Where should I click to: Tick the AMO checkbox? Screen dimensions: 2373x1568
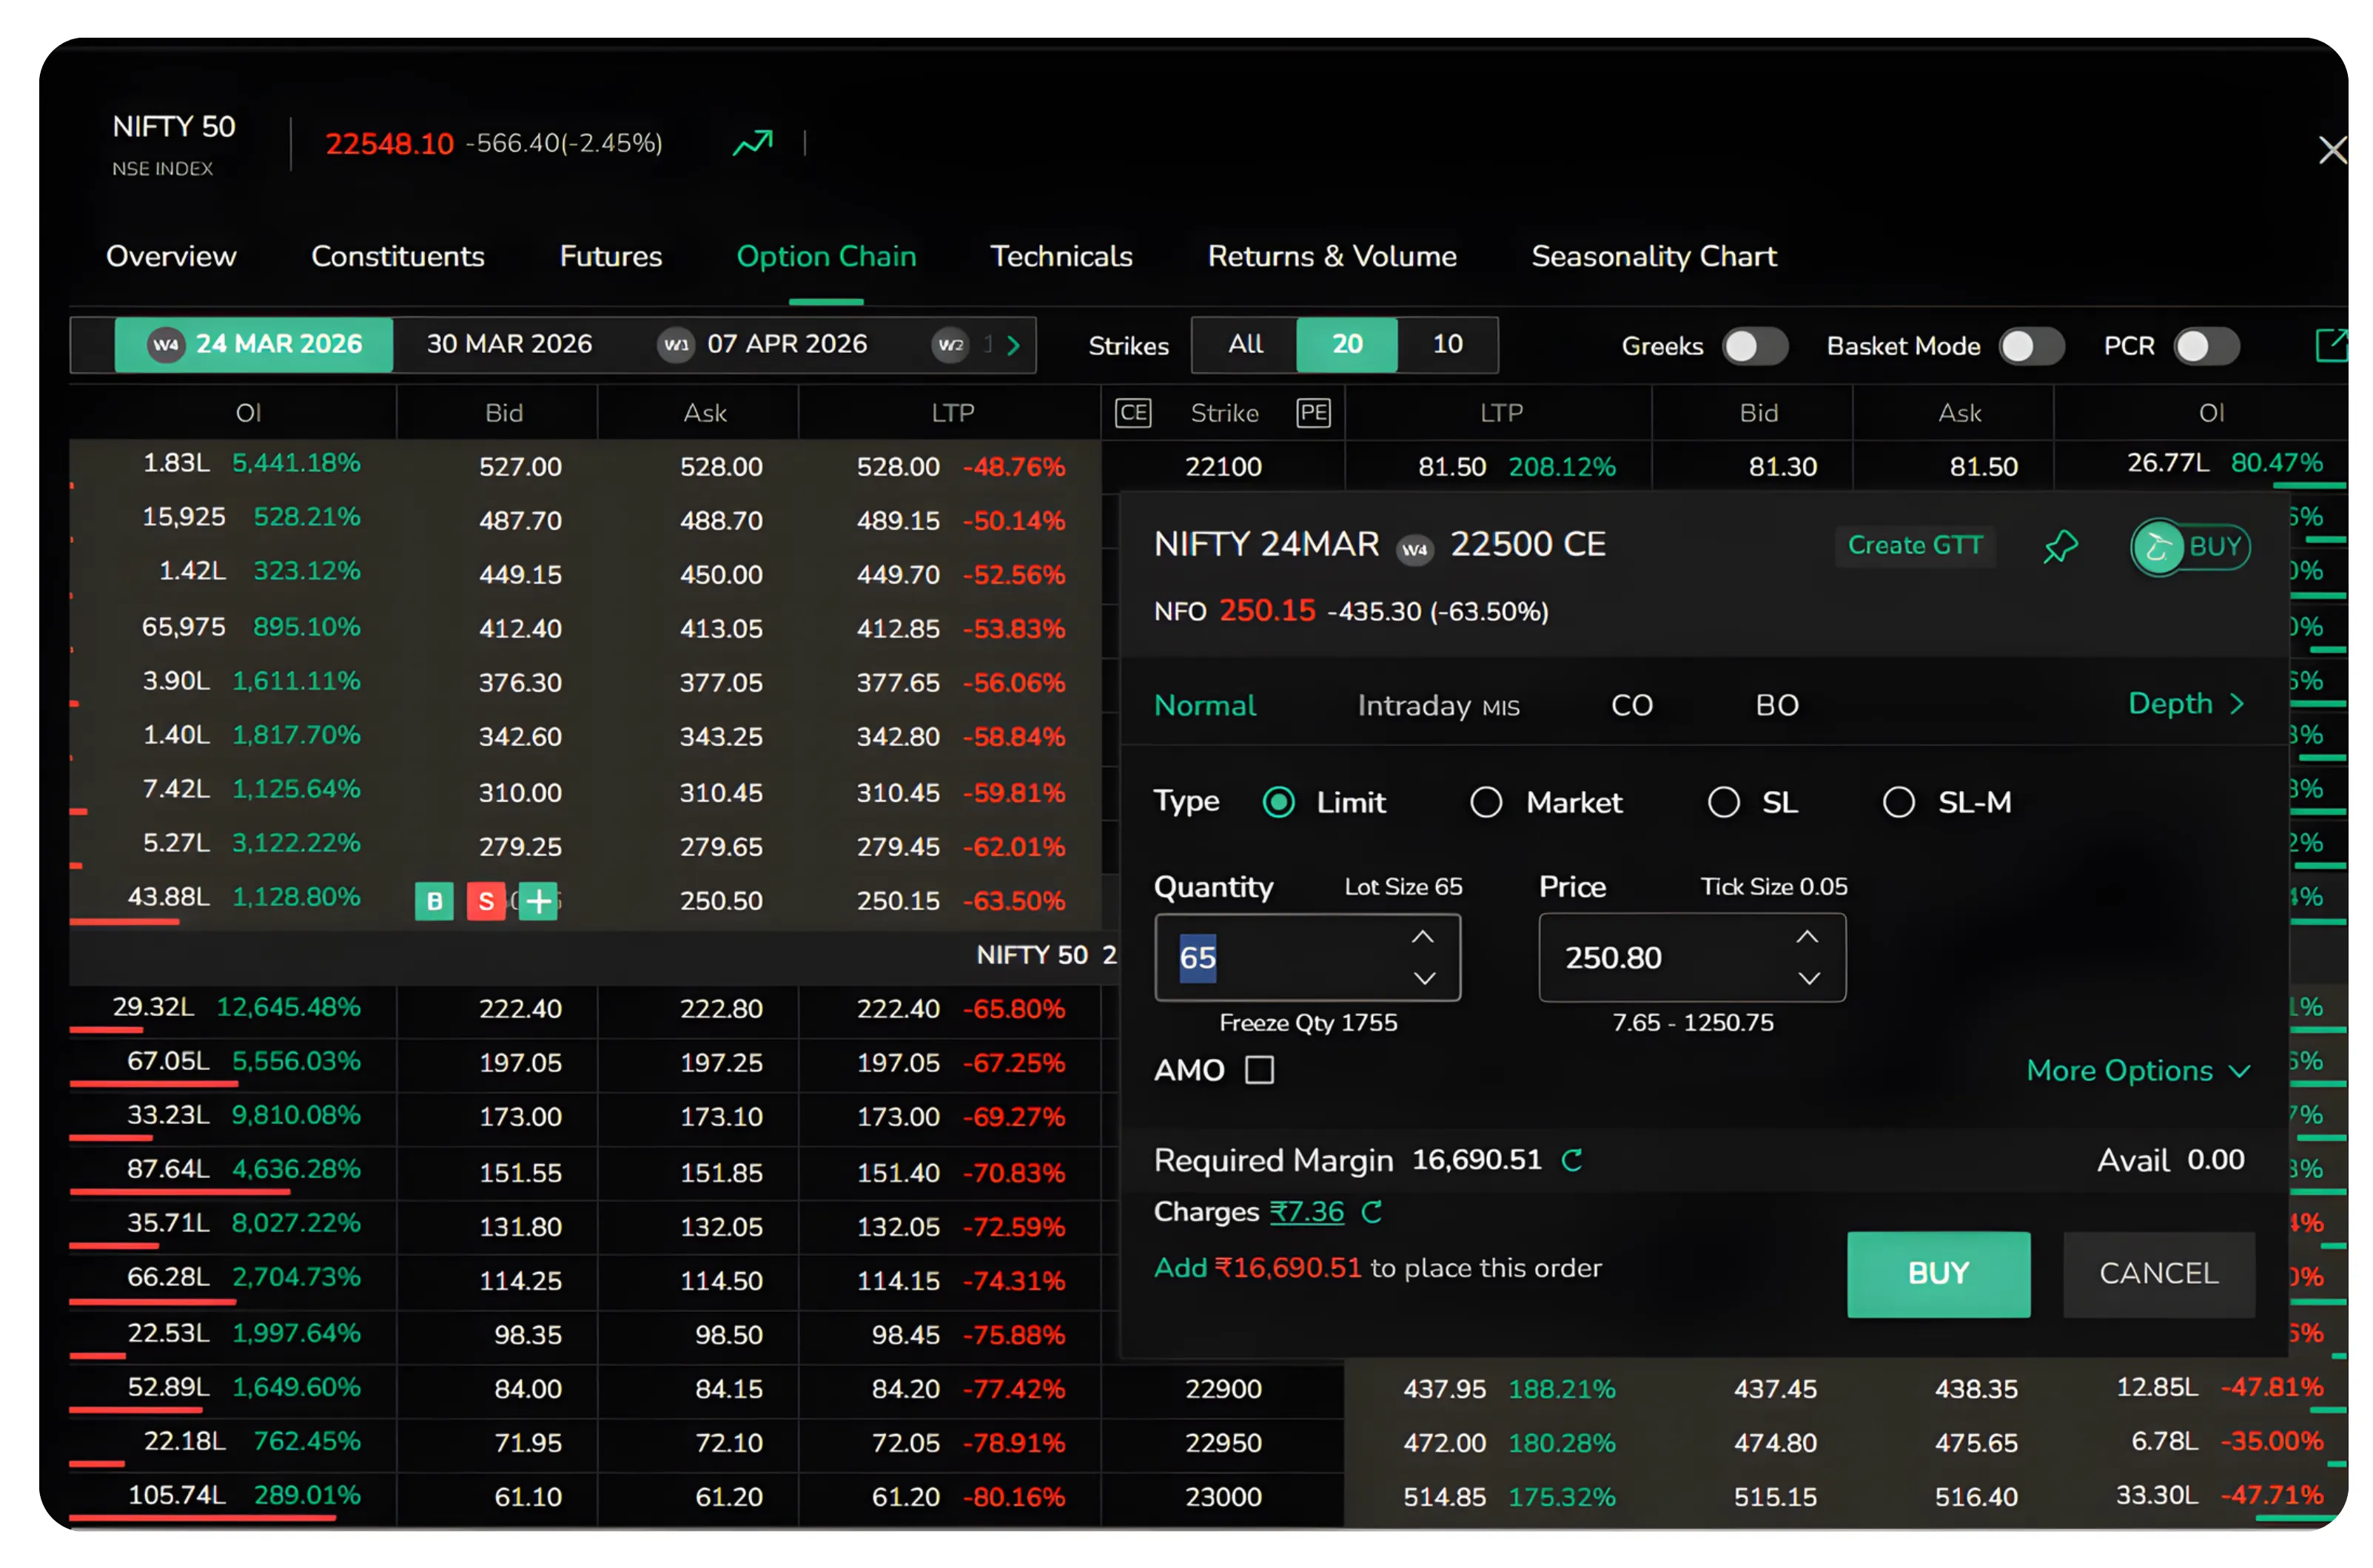(x=1259, y=1070)
